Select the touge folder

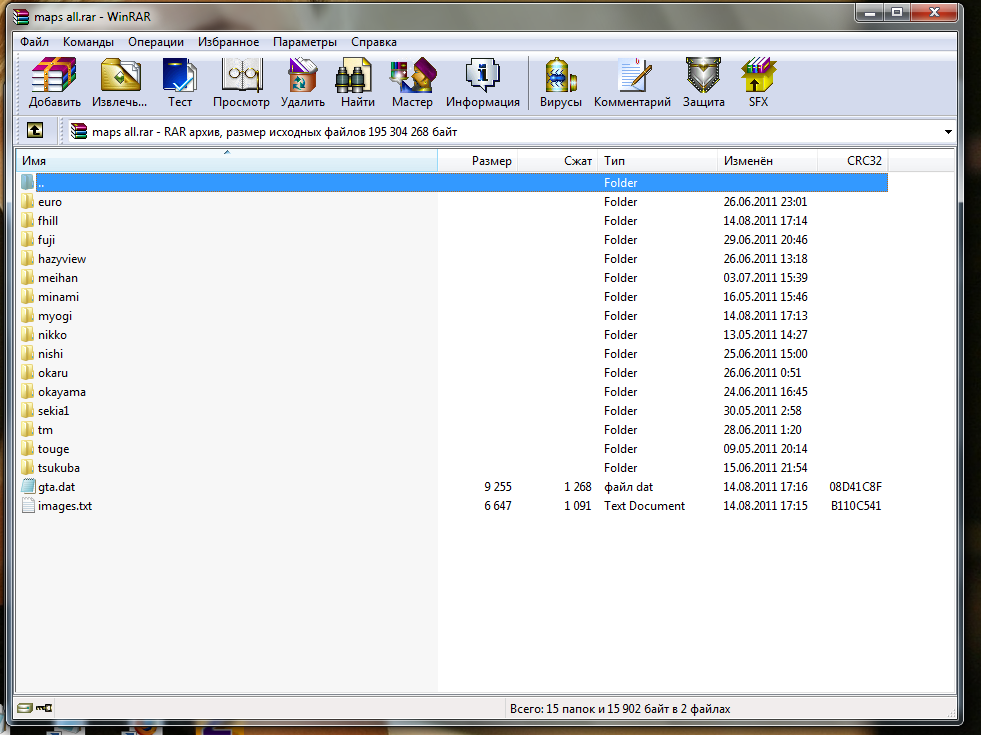point(53,449)
